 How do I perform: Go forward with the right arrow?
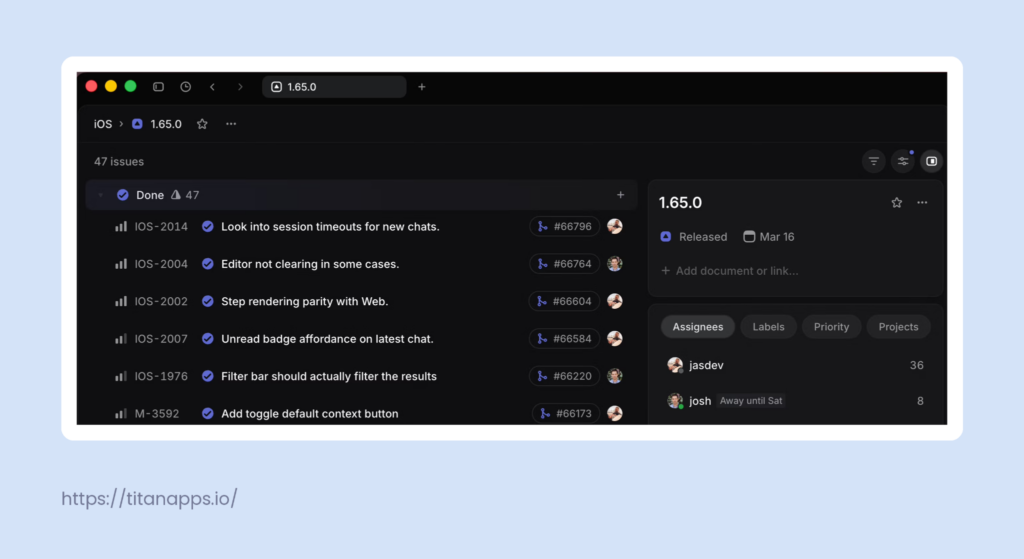pyautogui.click(x=240, y=87)
